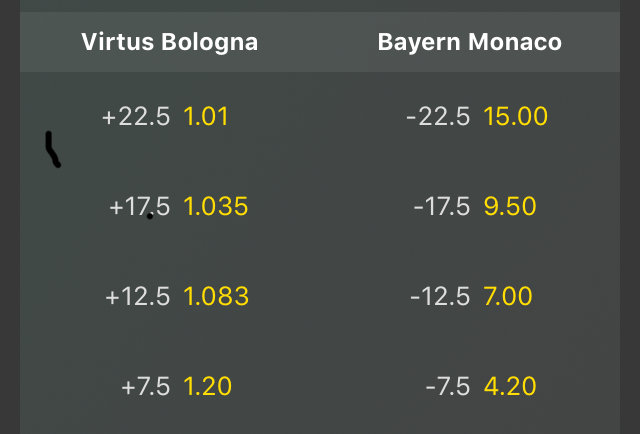Click the Virtus Bologna column header
This screenshot has height=434, width=640.
click(170, 42)
